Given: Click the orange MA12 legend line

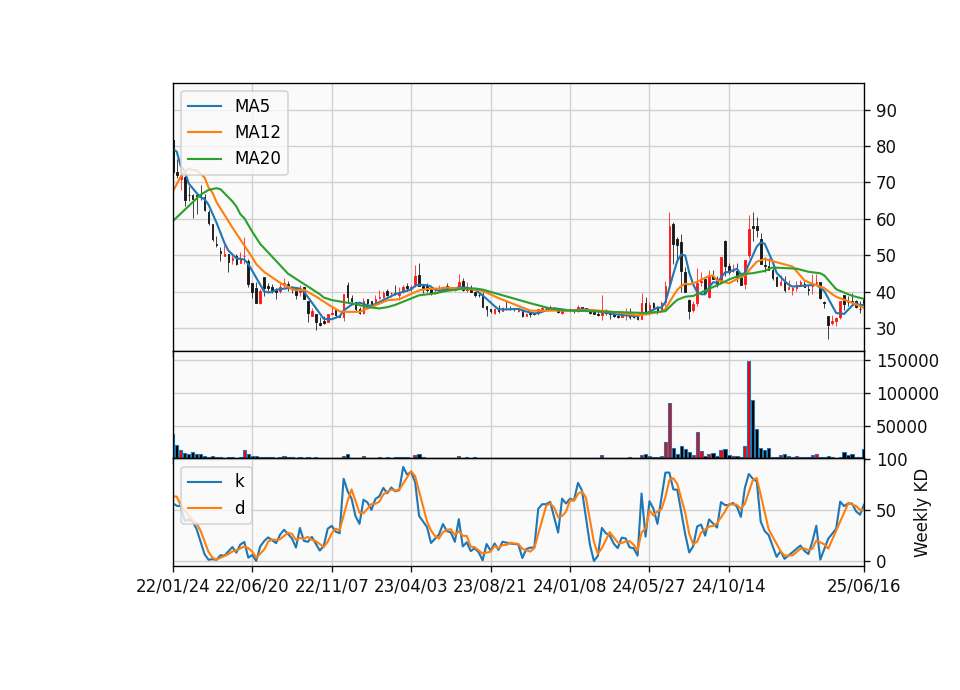Looking at the screenshot, I should (204, 132).
